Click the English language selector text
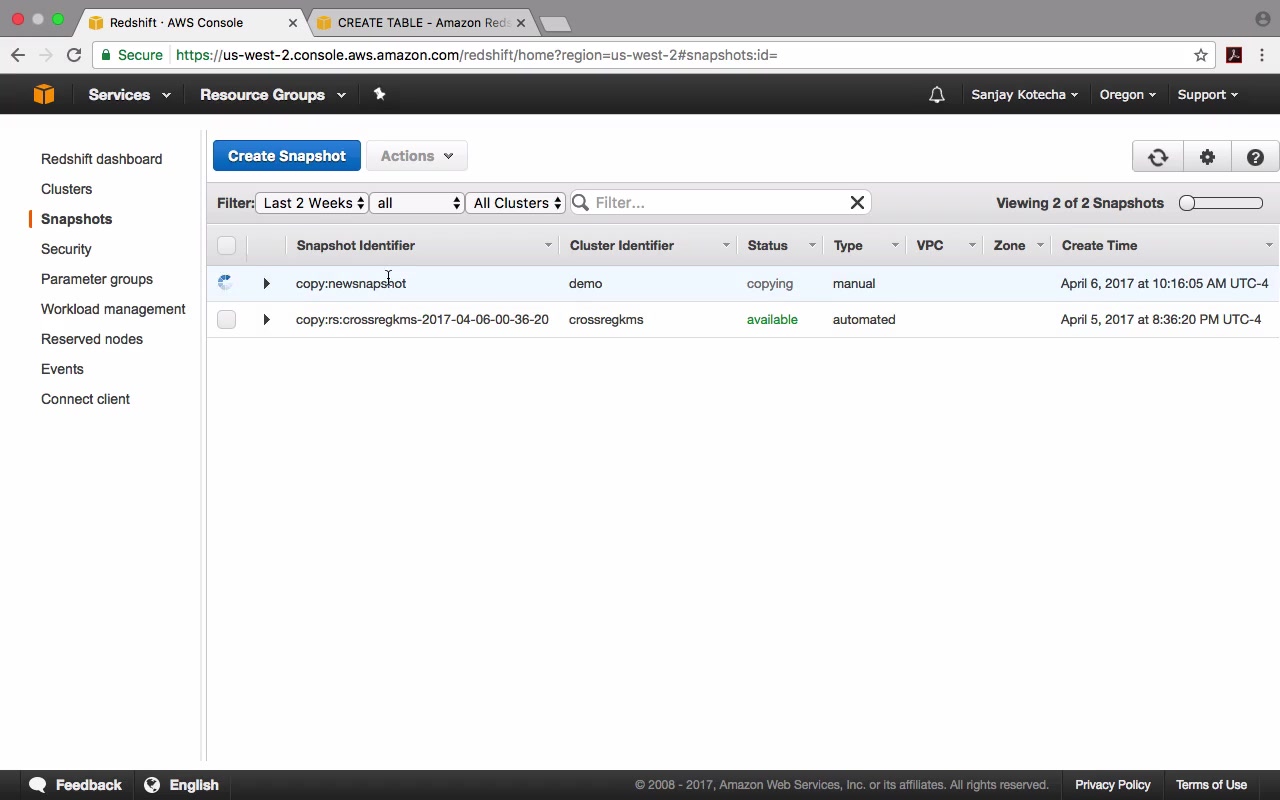This screenshot has height=800, width=1280. [x=194, y=785]
